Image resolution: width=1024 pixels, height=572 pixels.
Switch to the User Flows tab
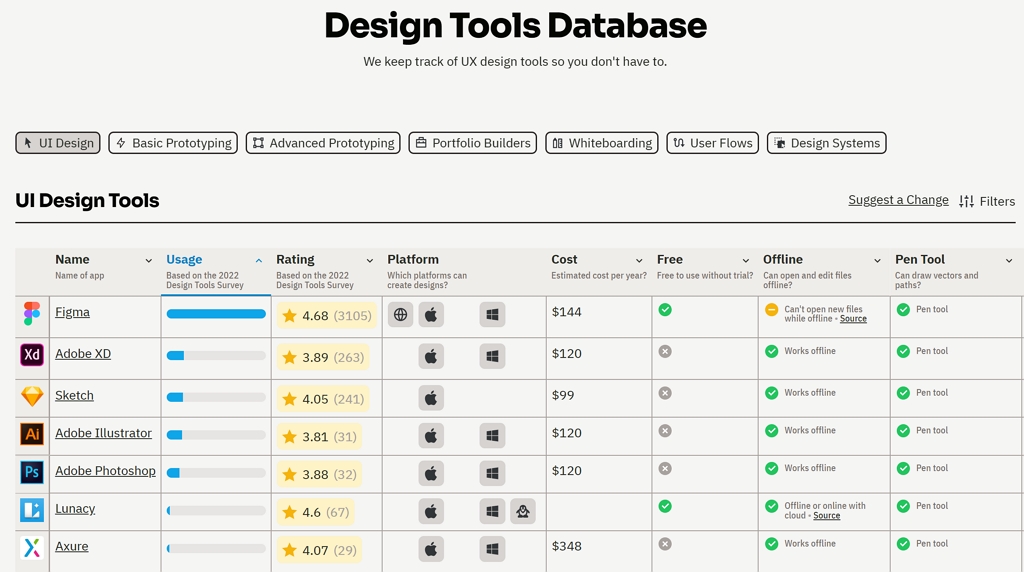pos(712,143)
